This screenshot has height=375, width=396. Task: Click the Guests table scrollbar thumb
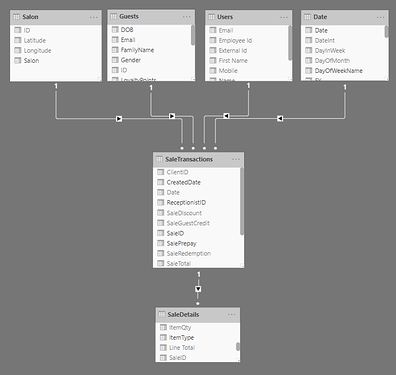pos(193,35)
